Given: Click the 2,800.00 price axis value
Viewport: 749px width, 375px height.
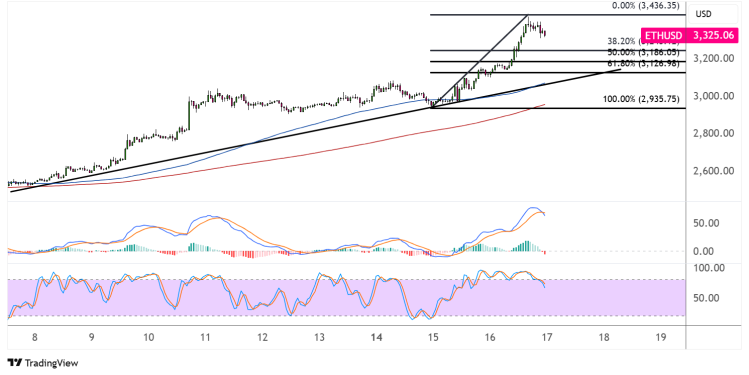Looking at the screenshot, I should pos(714,133).
